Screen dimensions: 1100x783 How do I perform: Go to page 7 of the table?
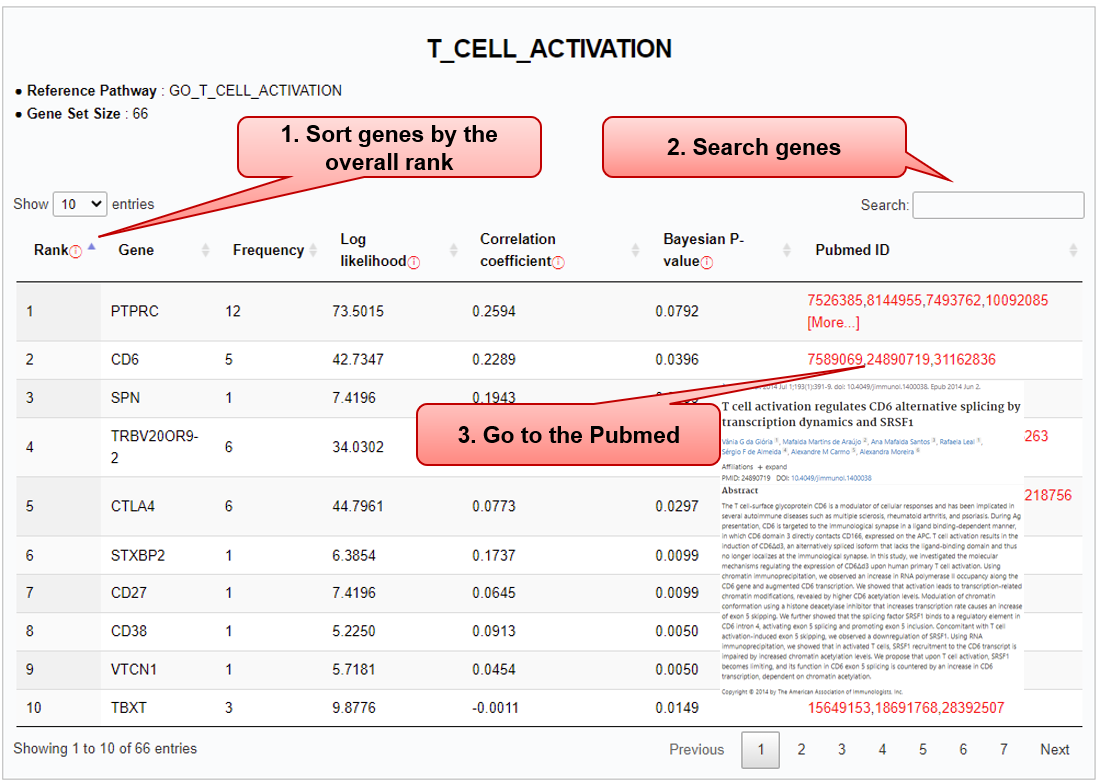pos(1003,749)
